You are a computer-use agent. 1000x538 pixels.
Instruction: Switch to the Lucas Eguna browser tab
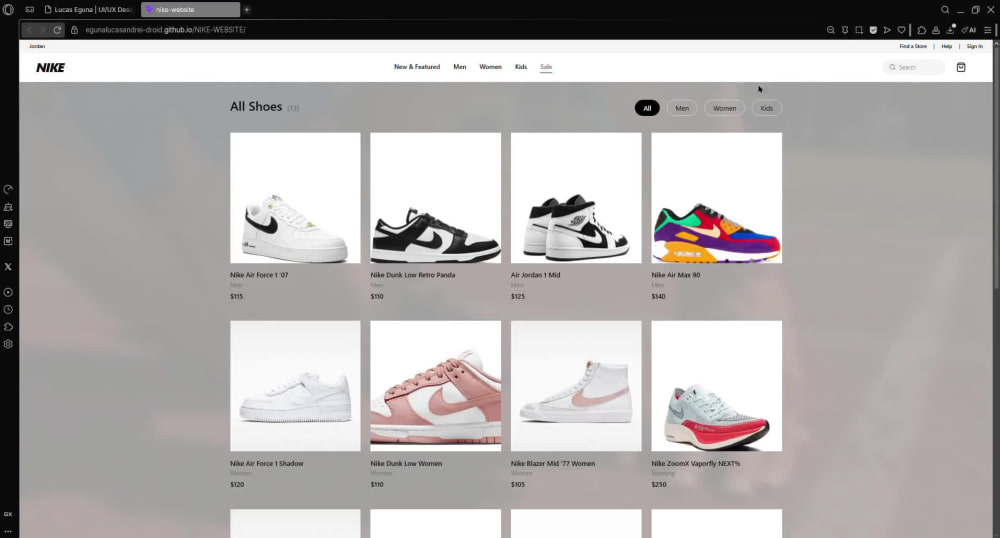tap(89, 10)
